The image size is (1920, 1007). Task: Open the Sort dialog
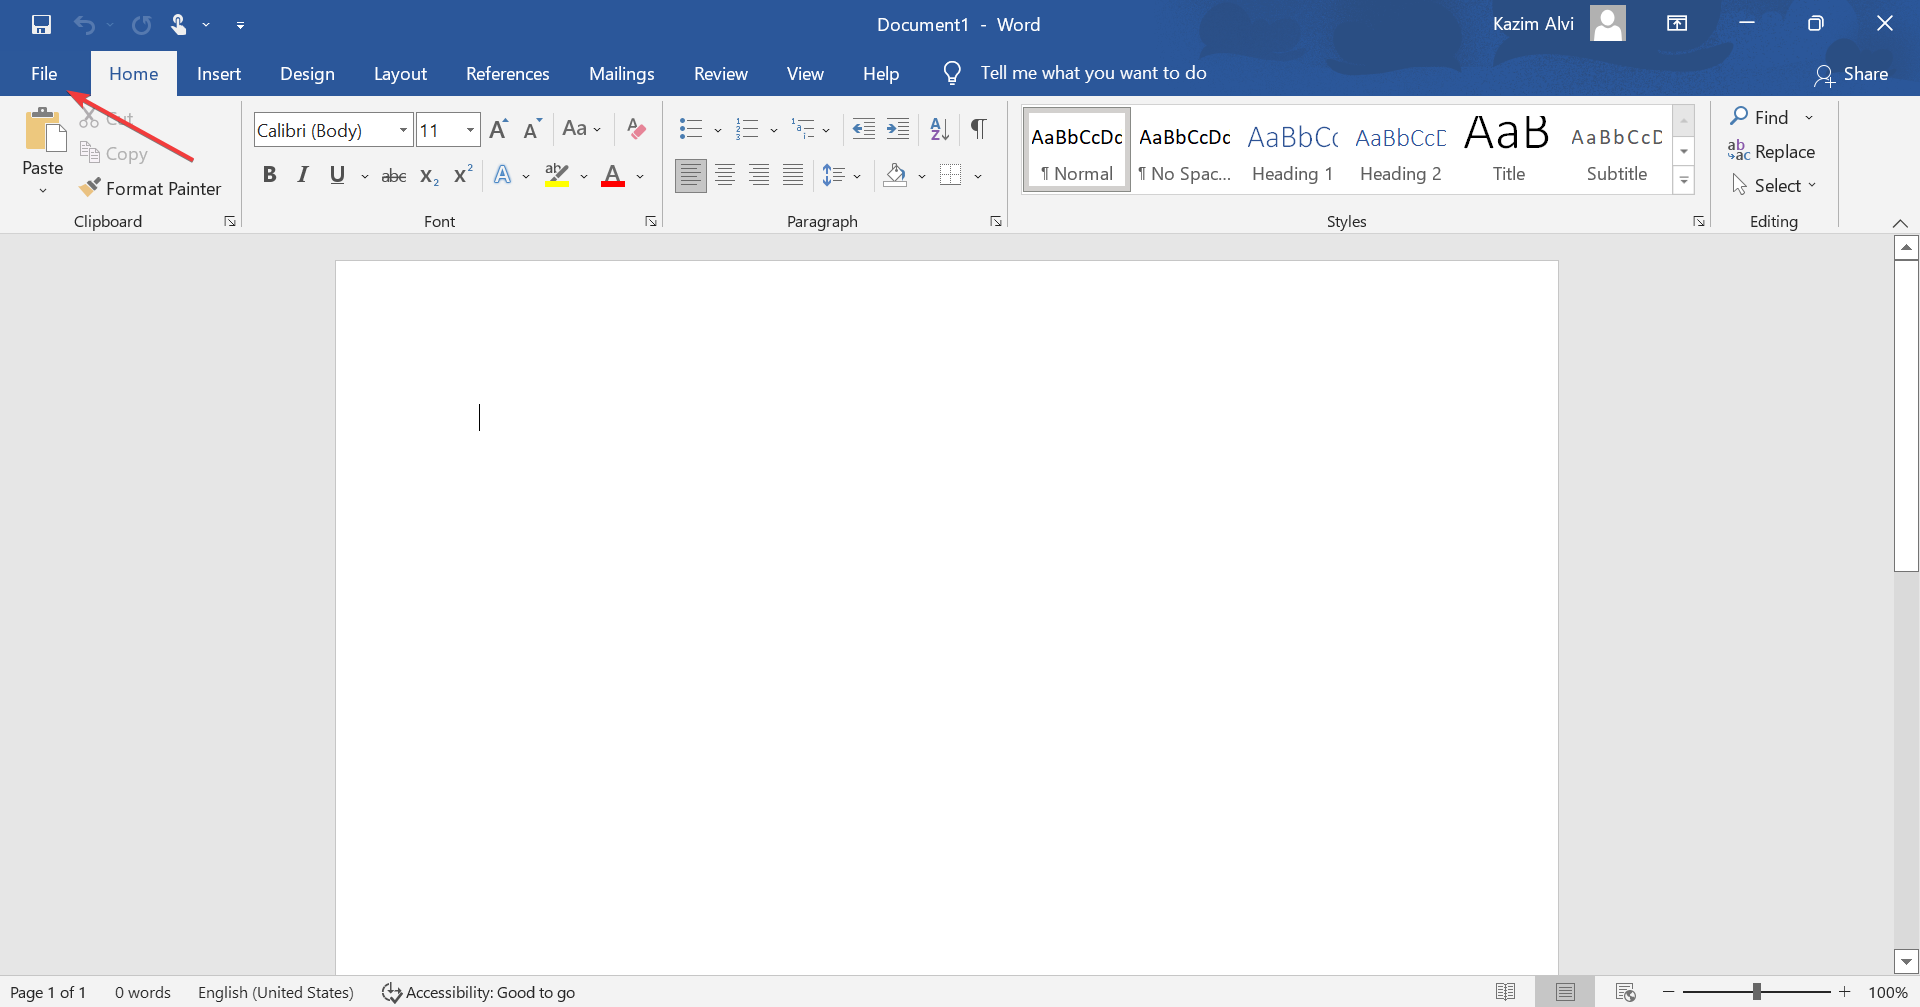(x=938, y=129)
